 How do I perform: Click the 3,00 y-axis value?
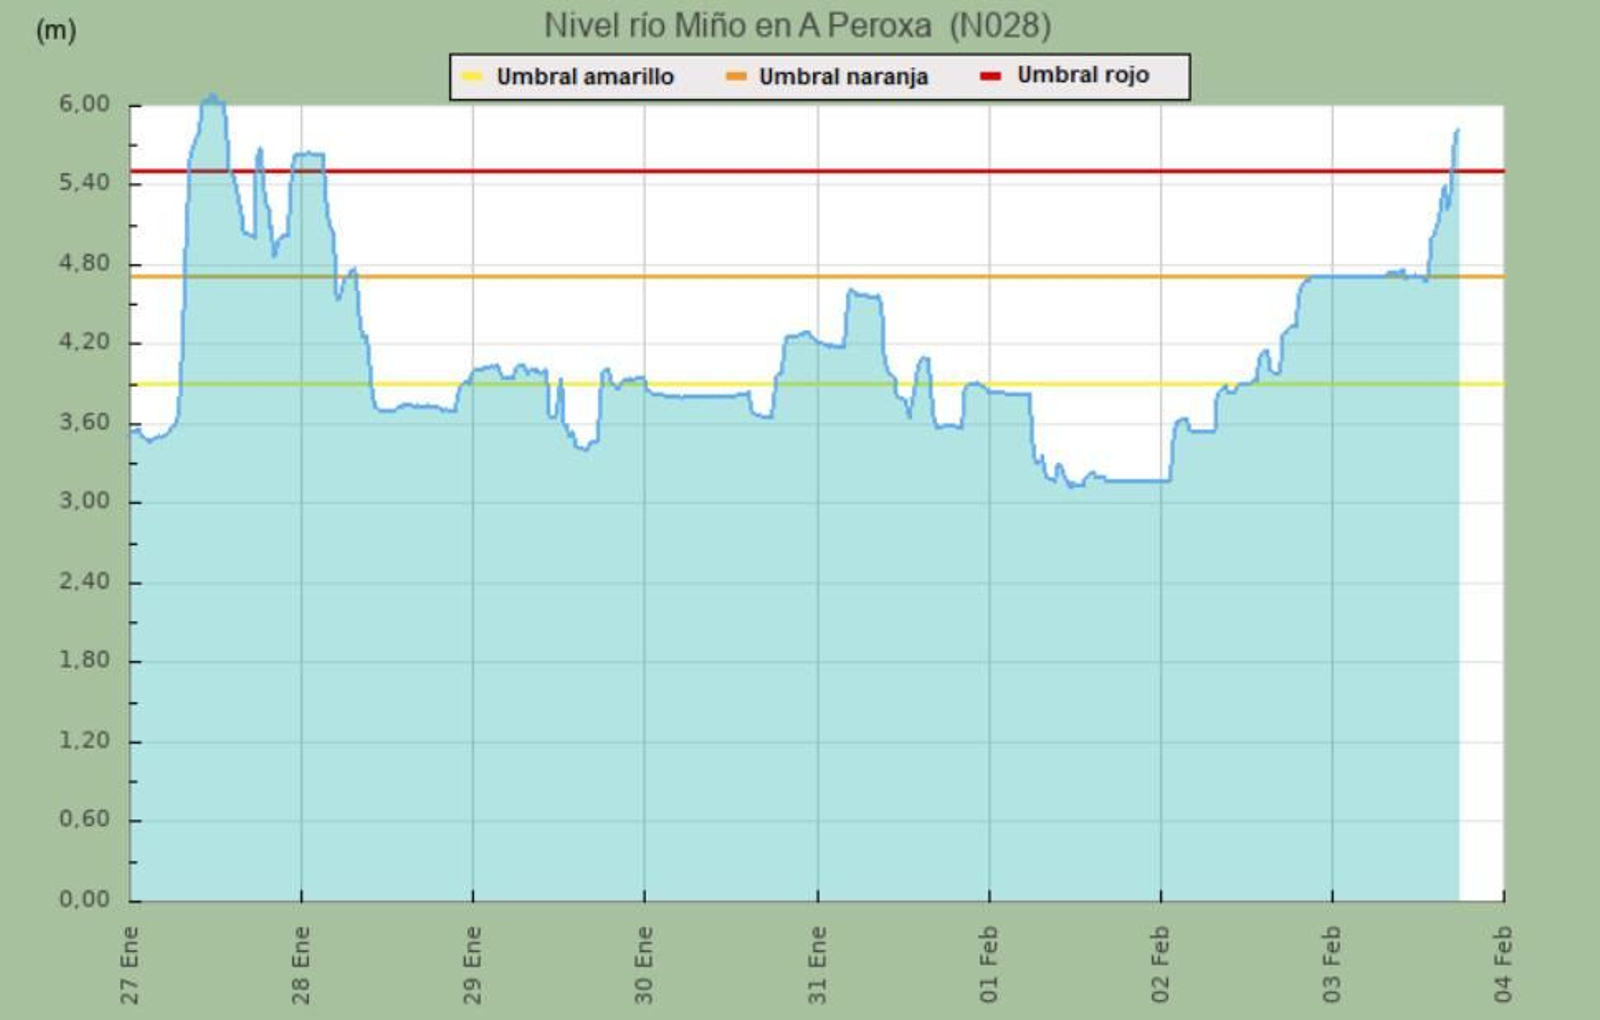tap(84, 501)
